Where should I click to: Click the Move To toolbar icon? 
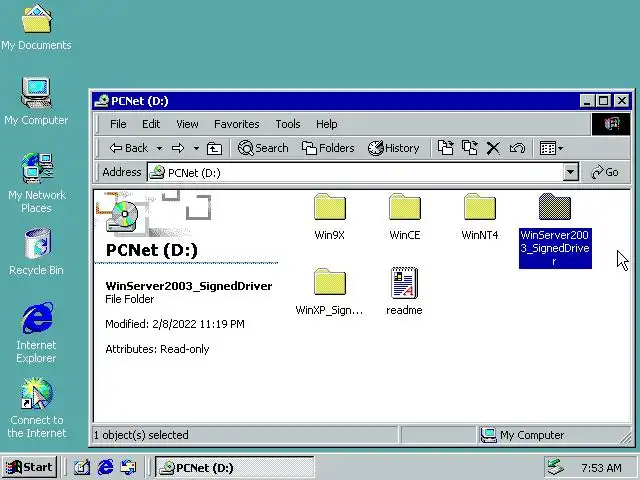tap(445, 148)
